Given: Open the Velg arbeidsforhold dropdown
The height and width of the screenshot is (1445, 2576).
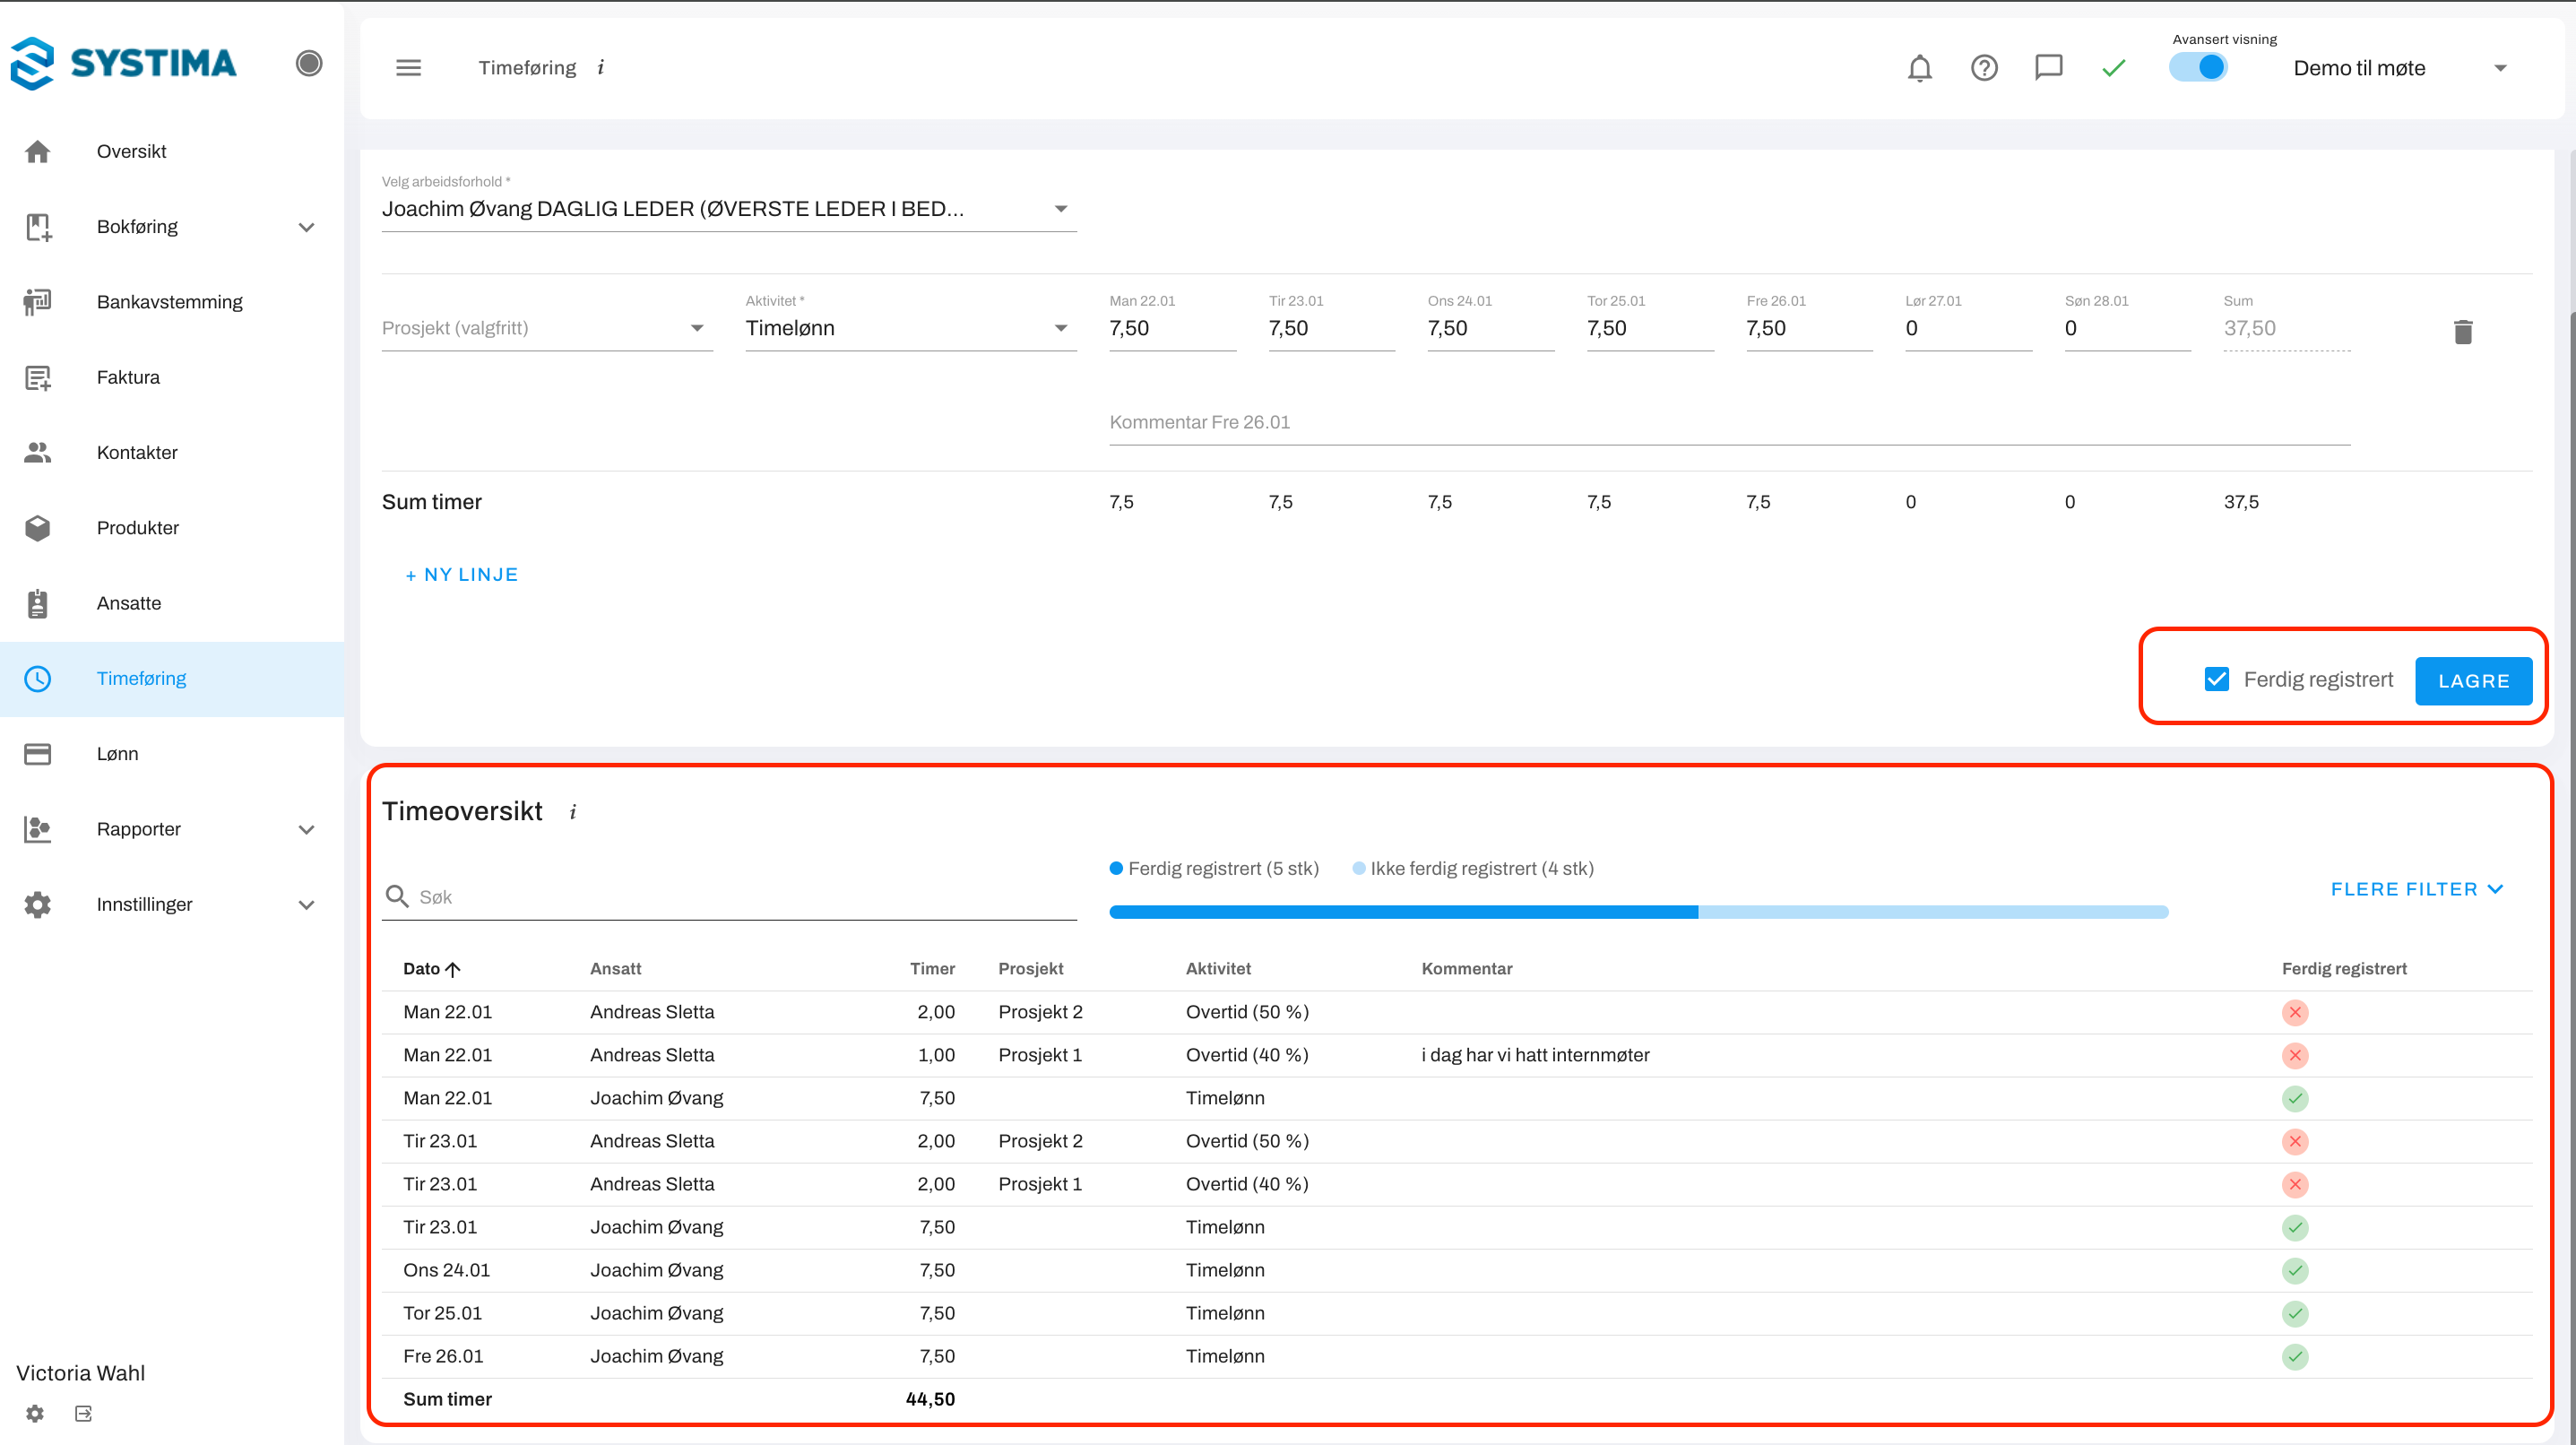Looking at the screenshot, I should coord(728,209).
